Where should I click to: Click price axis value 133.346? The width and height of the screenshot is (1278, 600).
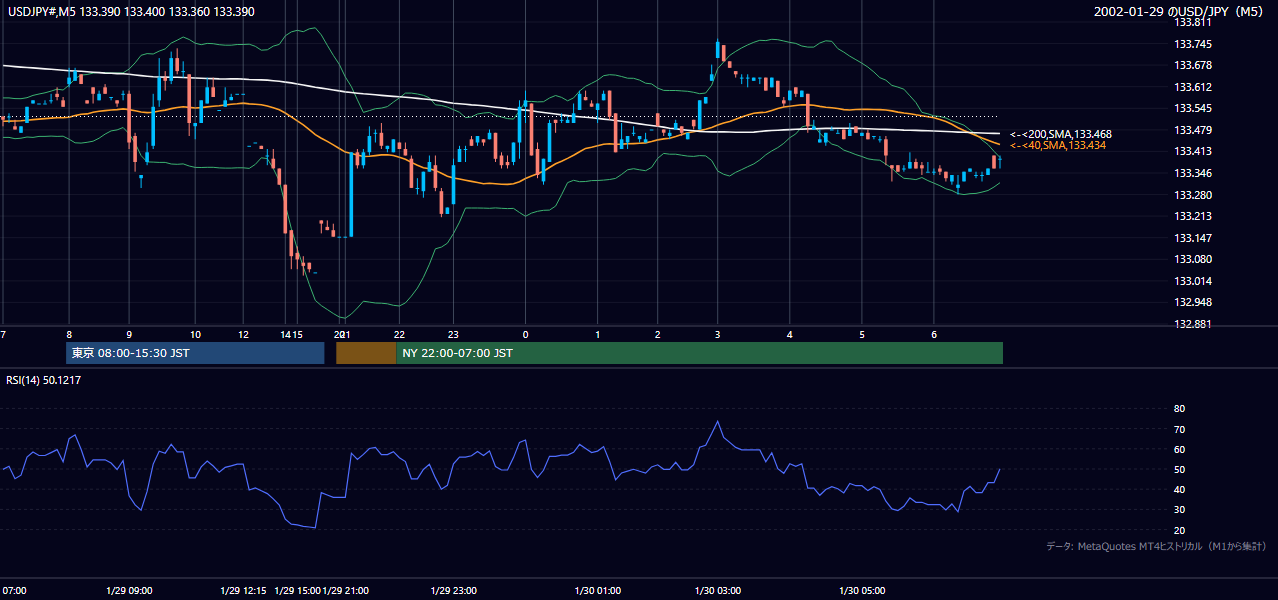[1192, 173]
